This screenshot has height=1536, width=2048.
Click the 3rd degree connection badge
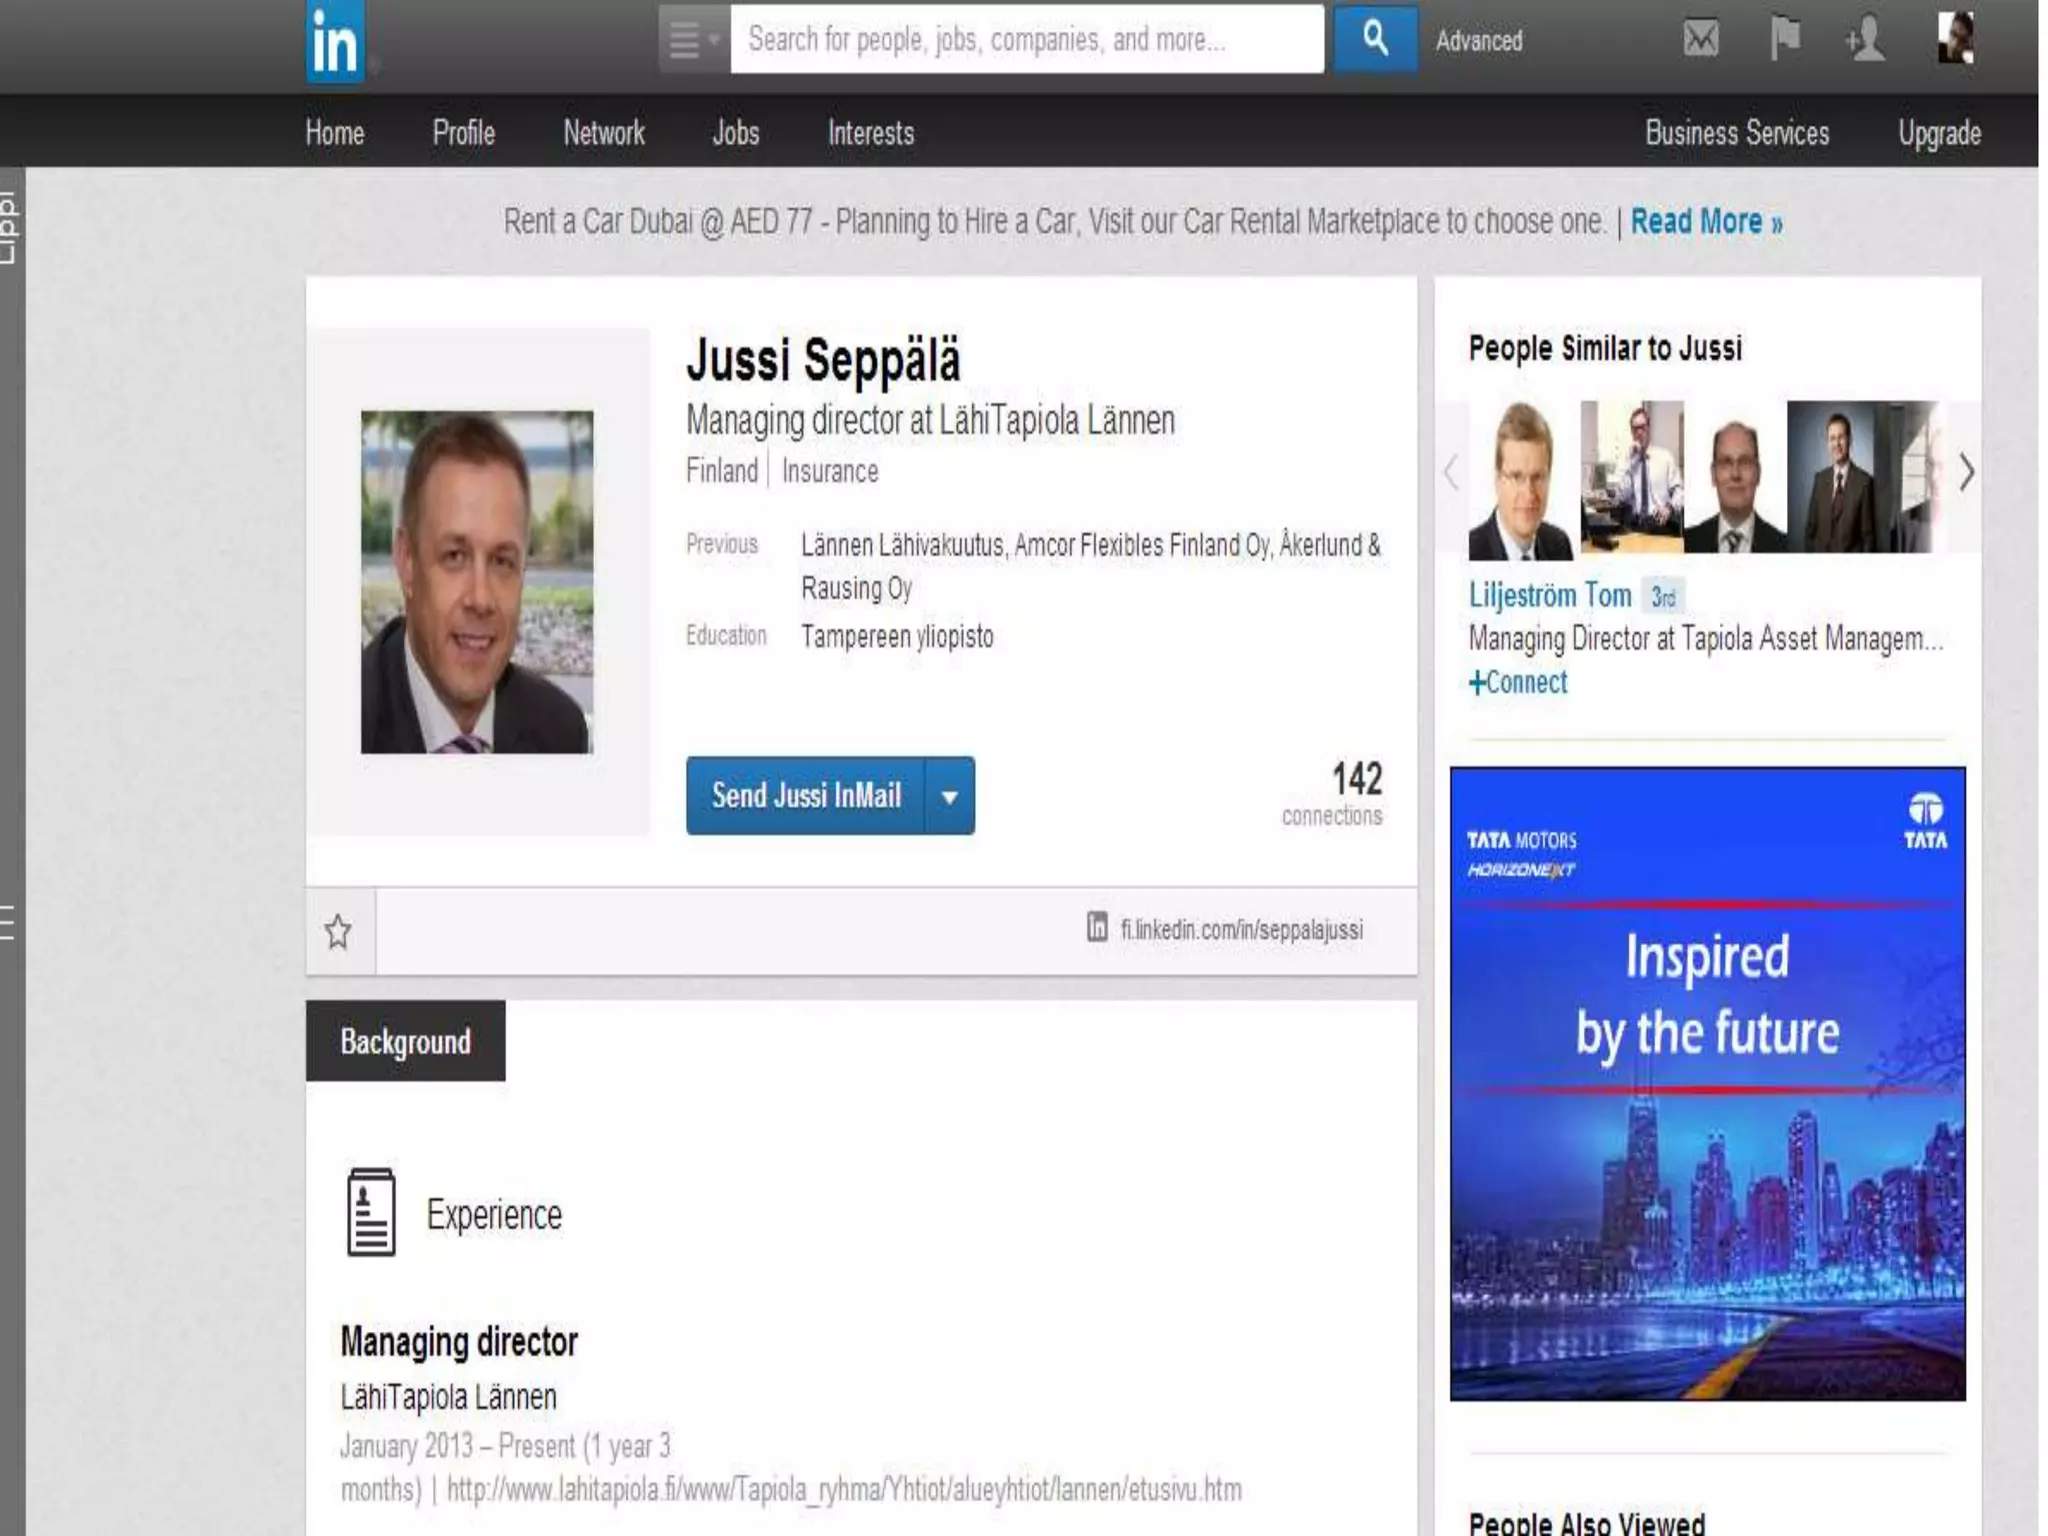pos(1663,597)
